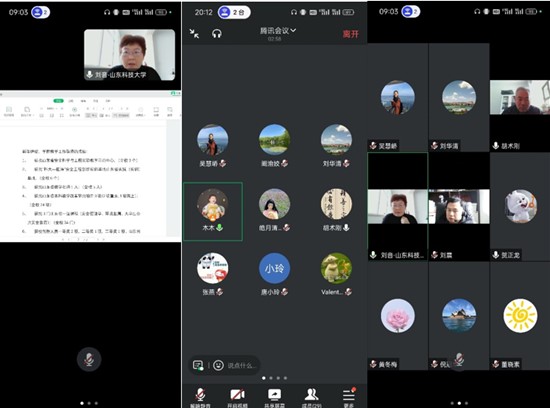550x408 pixels.
Task: Tap 张燕's panda avatar
Action: (213, 268)
